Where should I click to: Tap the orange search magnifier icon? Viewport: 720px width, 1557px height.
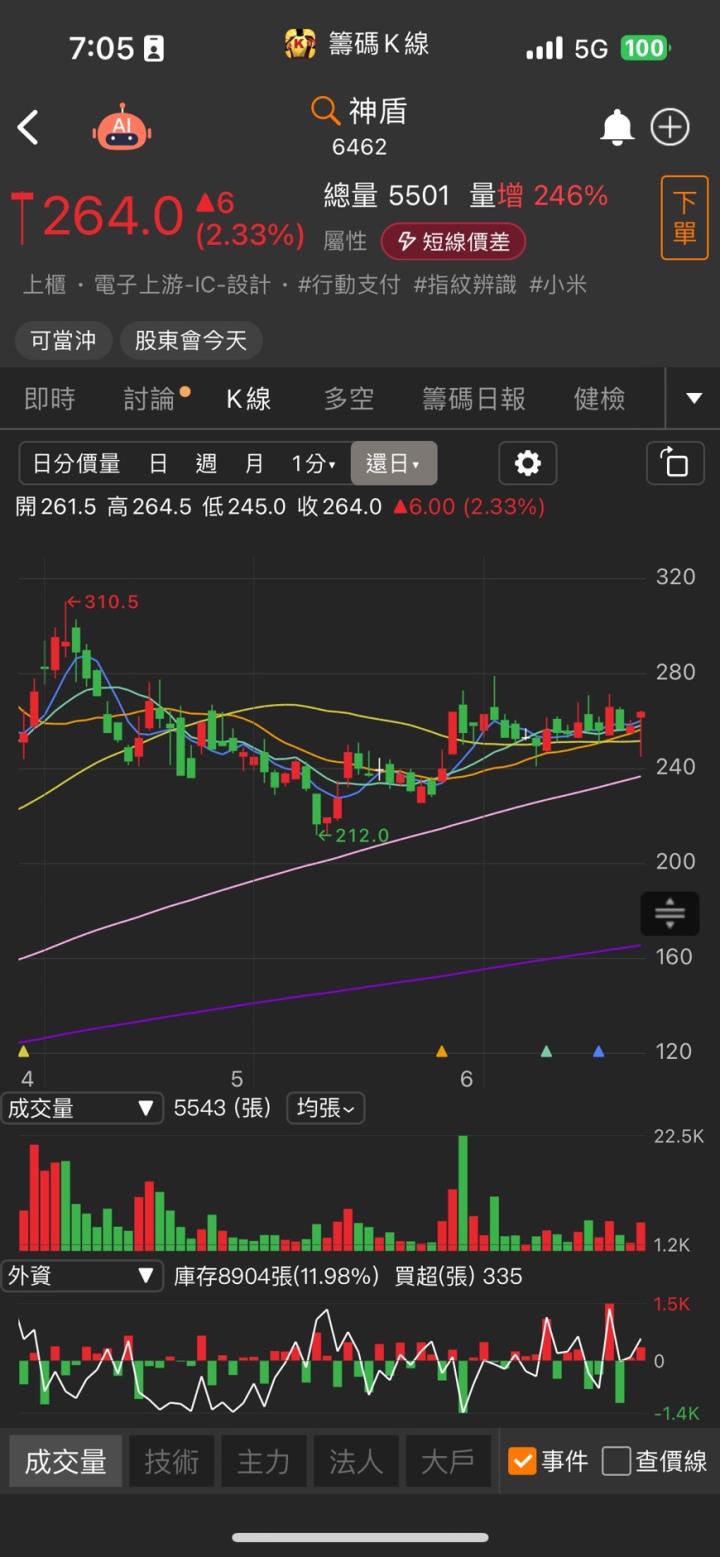[325, 110]
